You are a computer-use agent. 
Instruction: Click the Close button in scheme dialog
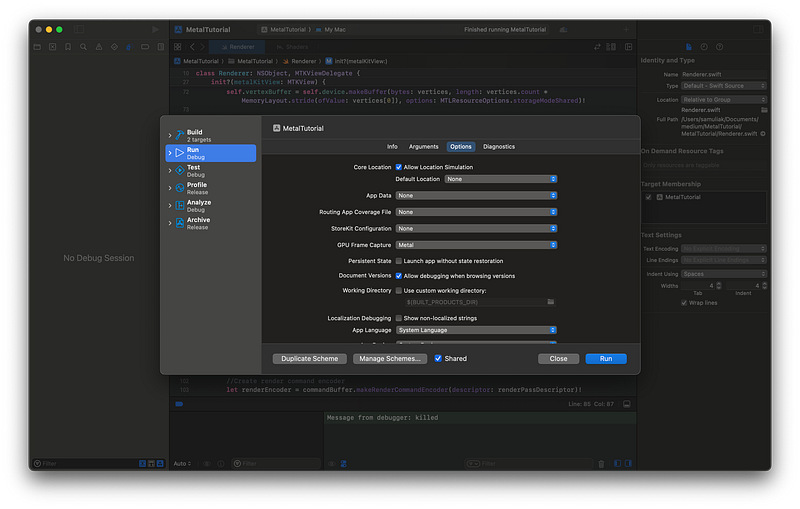pos(559,359)
